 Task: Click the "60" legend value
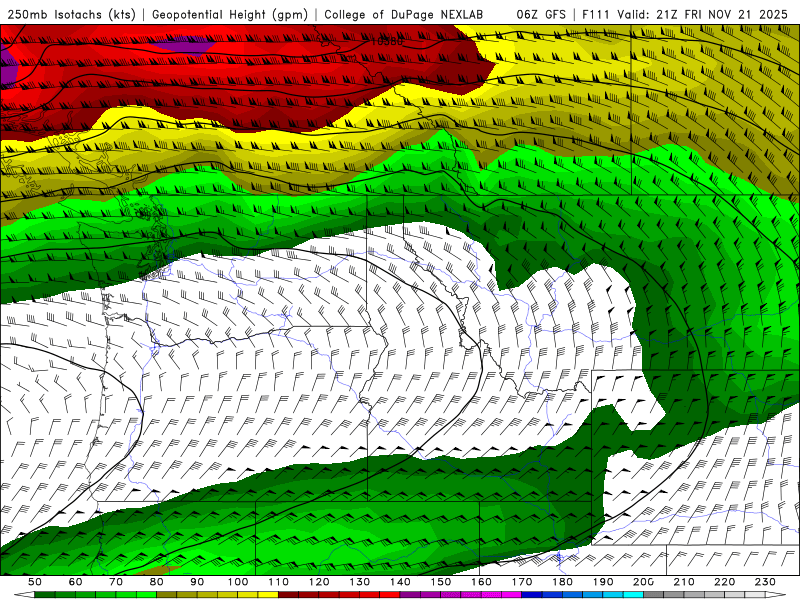(x=75, y=582)
